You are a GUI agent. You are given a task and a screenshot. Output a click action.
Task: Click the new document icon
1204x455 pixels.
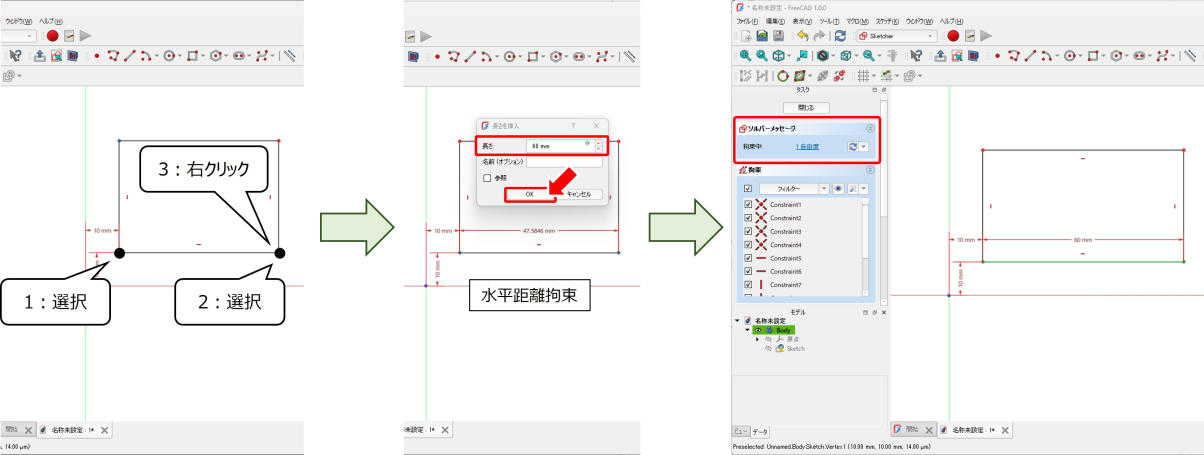pos(745,36)
